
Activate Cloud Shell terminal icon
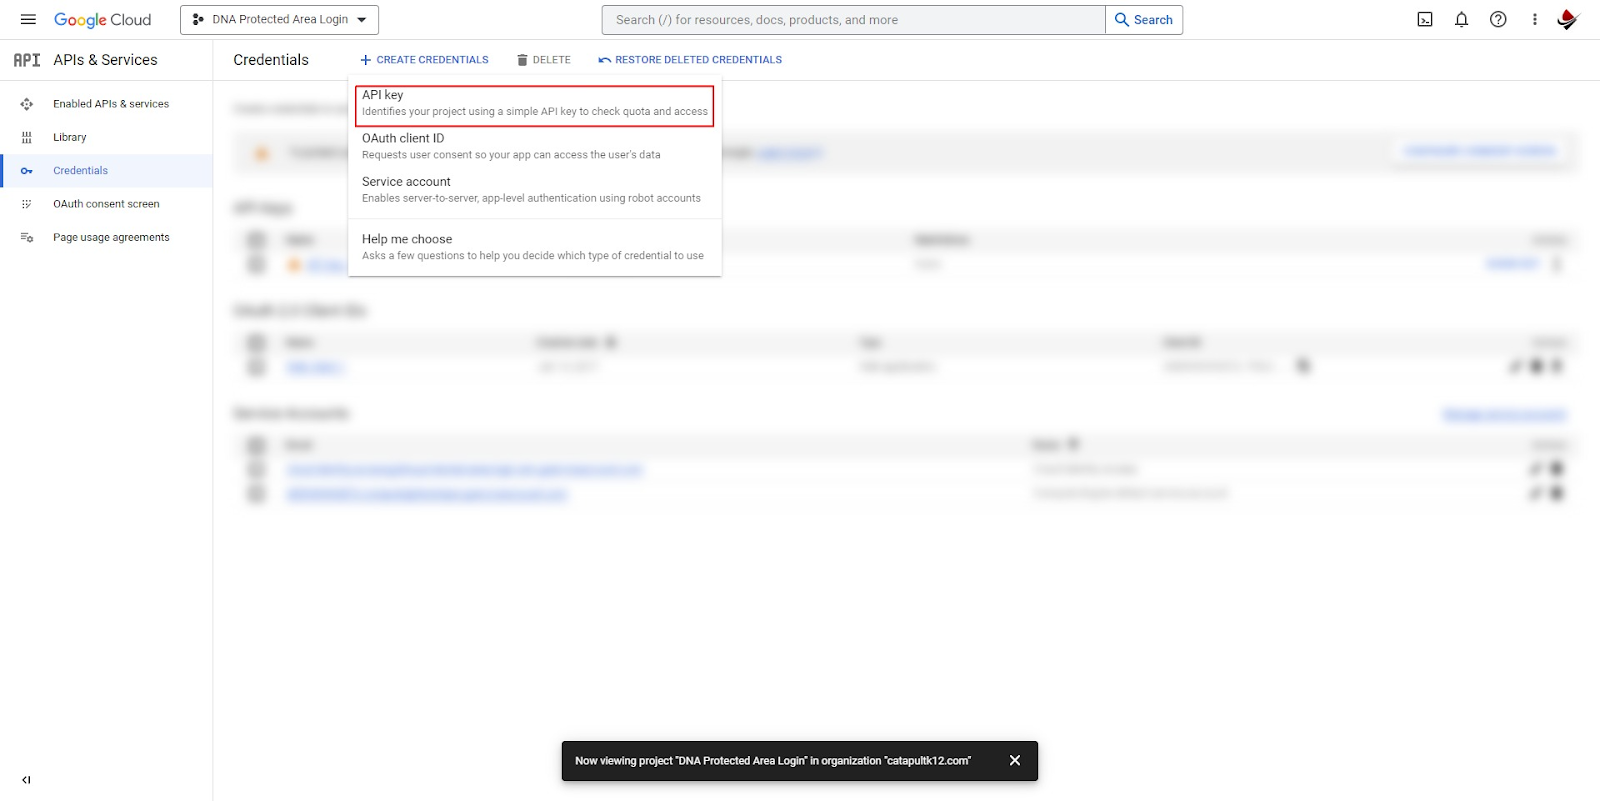(1425, 20)
